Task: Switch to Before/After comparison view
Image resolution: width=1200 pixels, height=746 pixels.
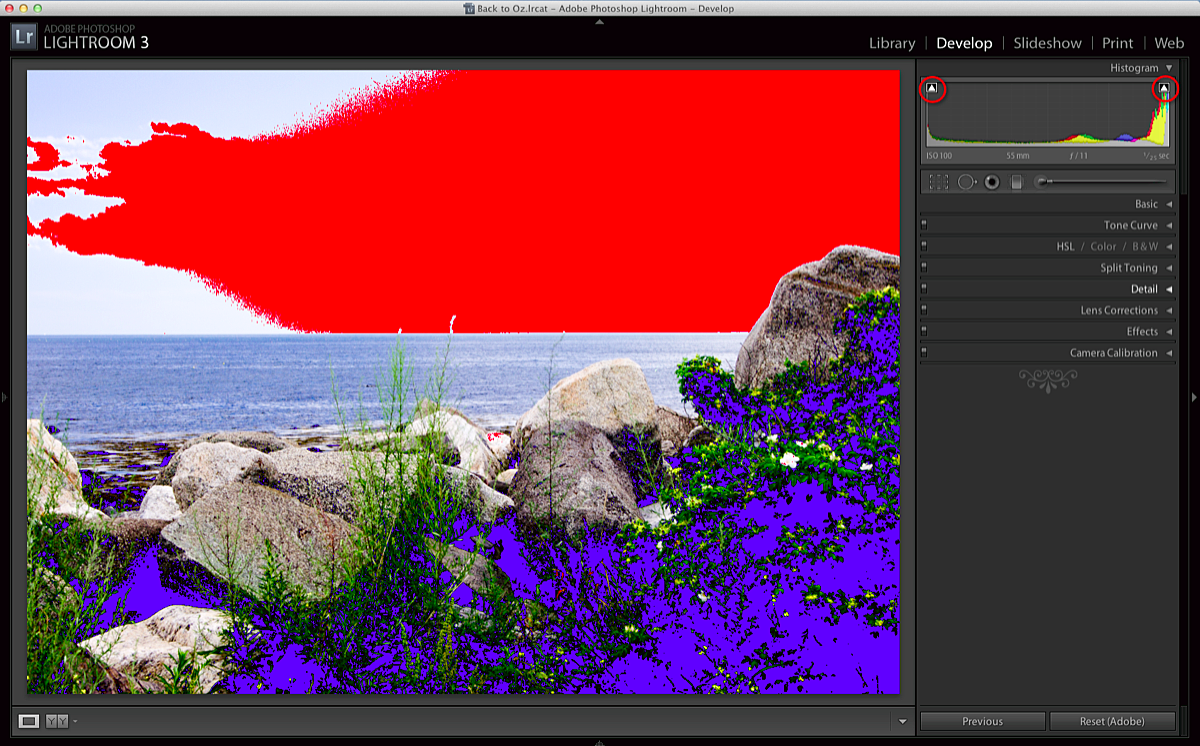Action: click(57, 721)
